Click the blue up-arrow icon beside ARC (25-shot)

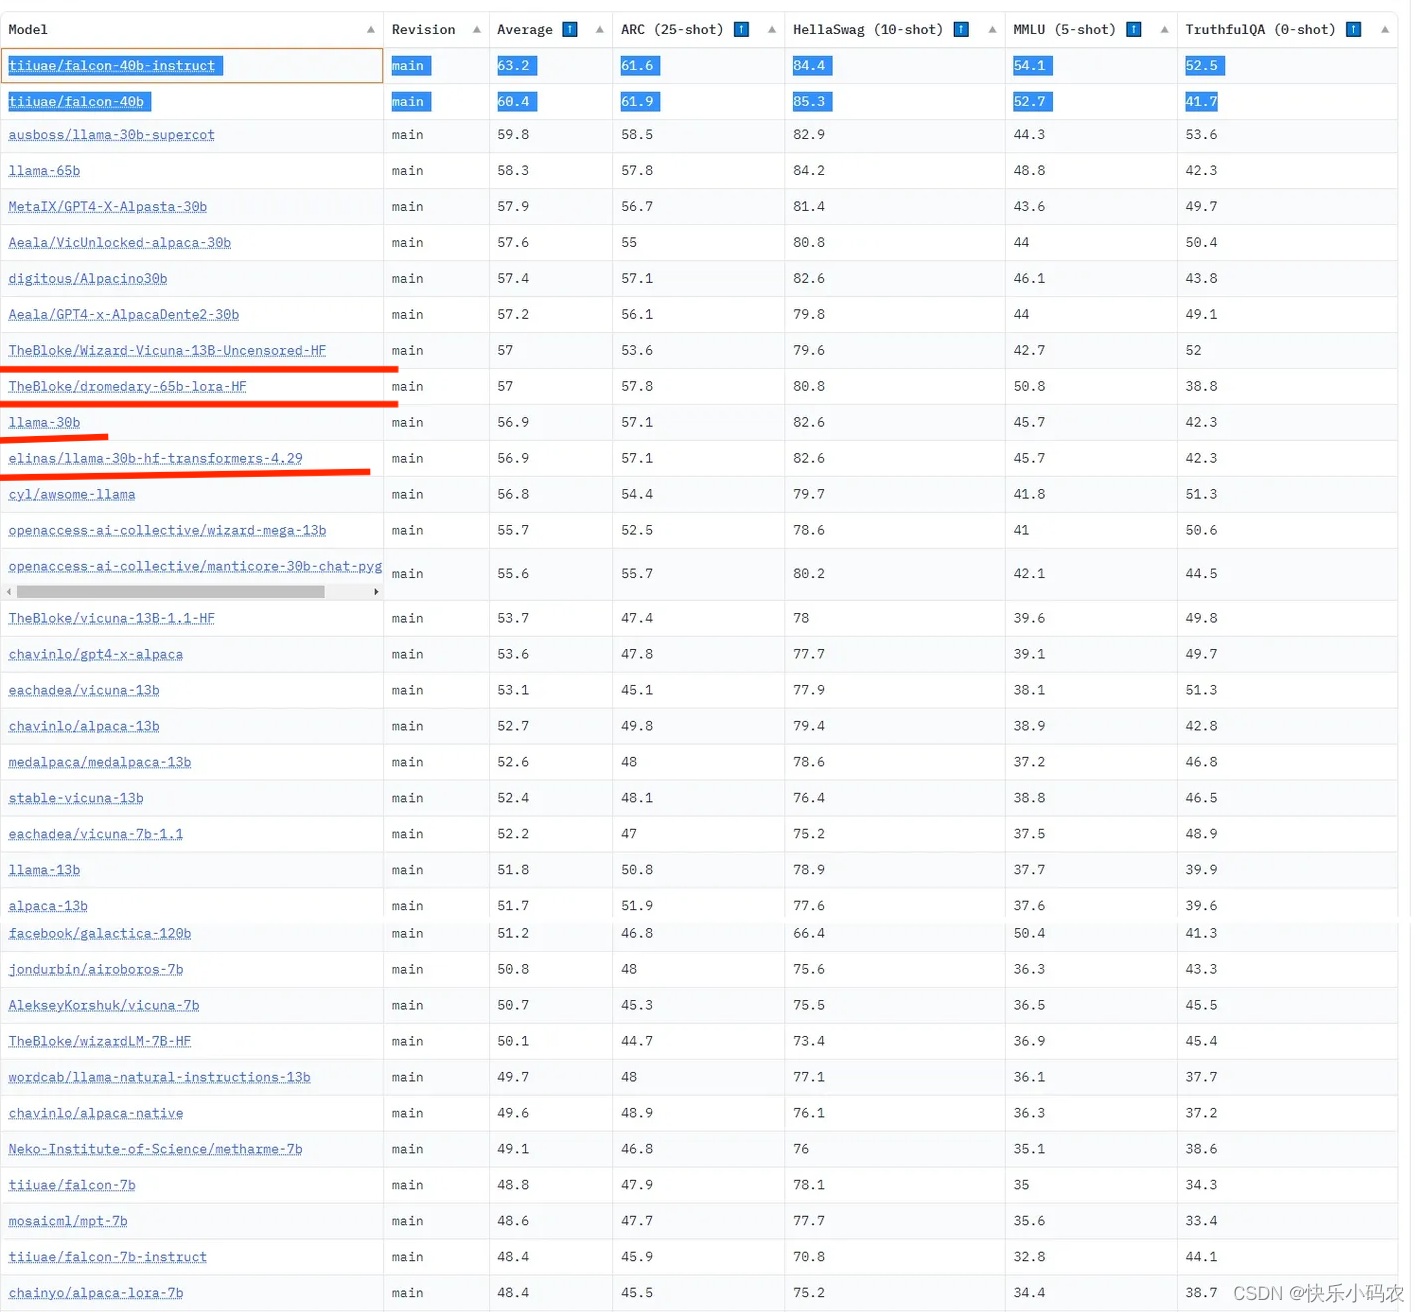[742, 30]
